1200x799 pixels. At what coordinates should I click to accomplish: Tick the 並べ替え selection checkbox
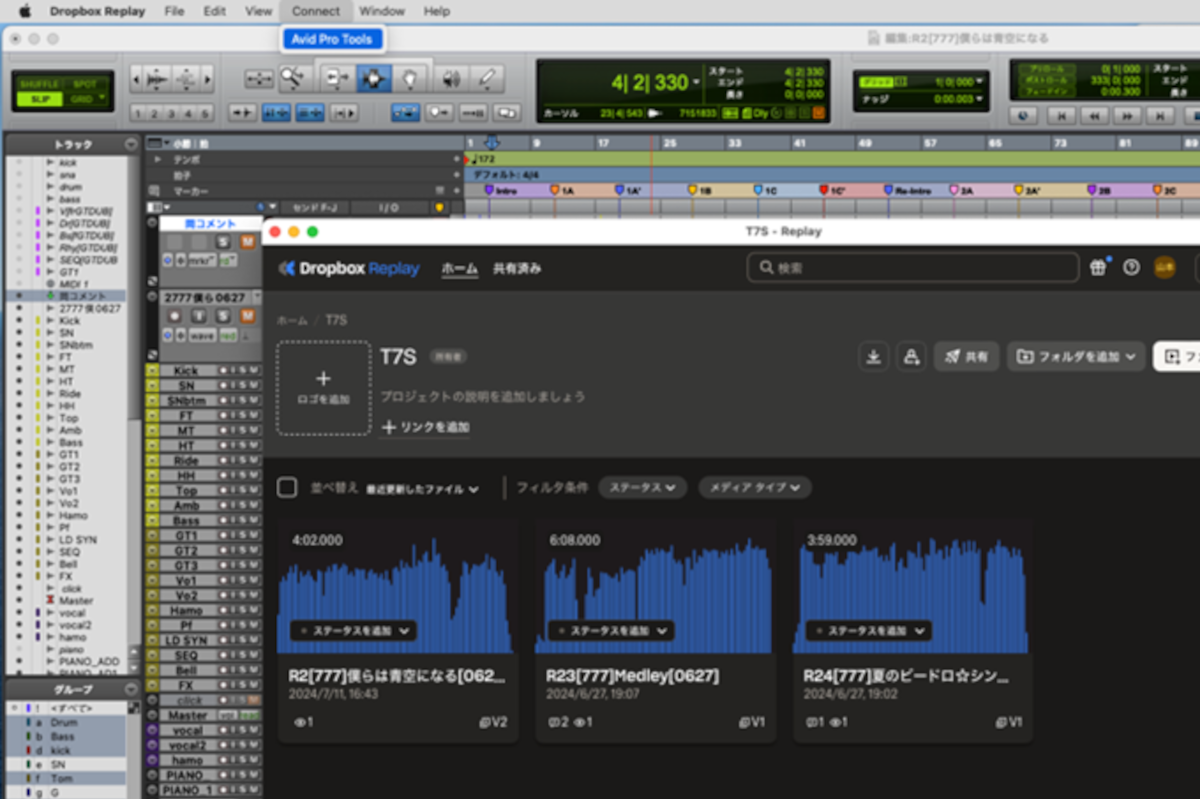pos(287,487)
